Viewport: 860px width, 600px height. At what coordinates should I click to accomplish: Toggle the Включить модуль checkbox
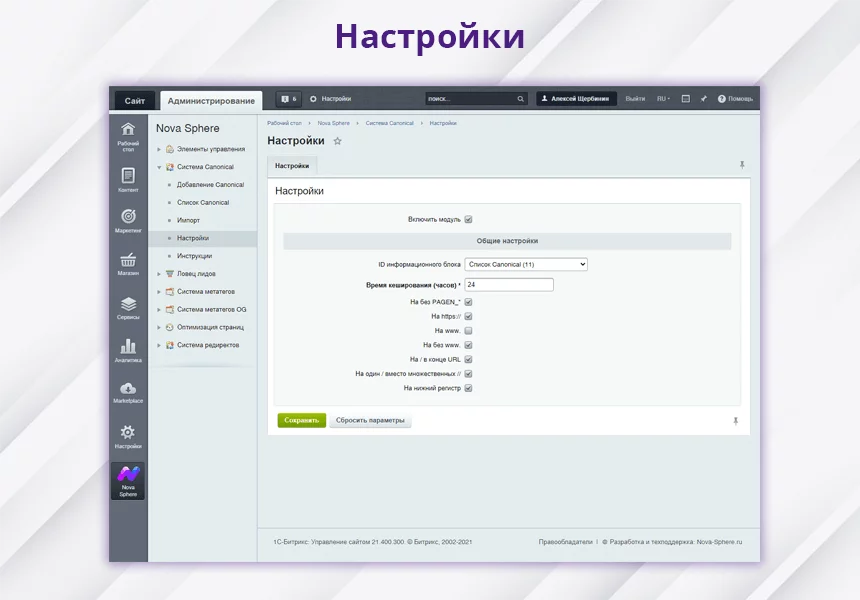[x=468, y=219]
